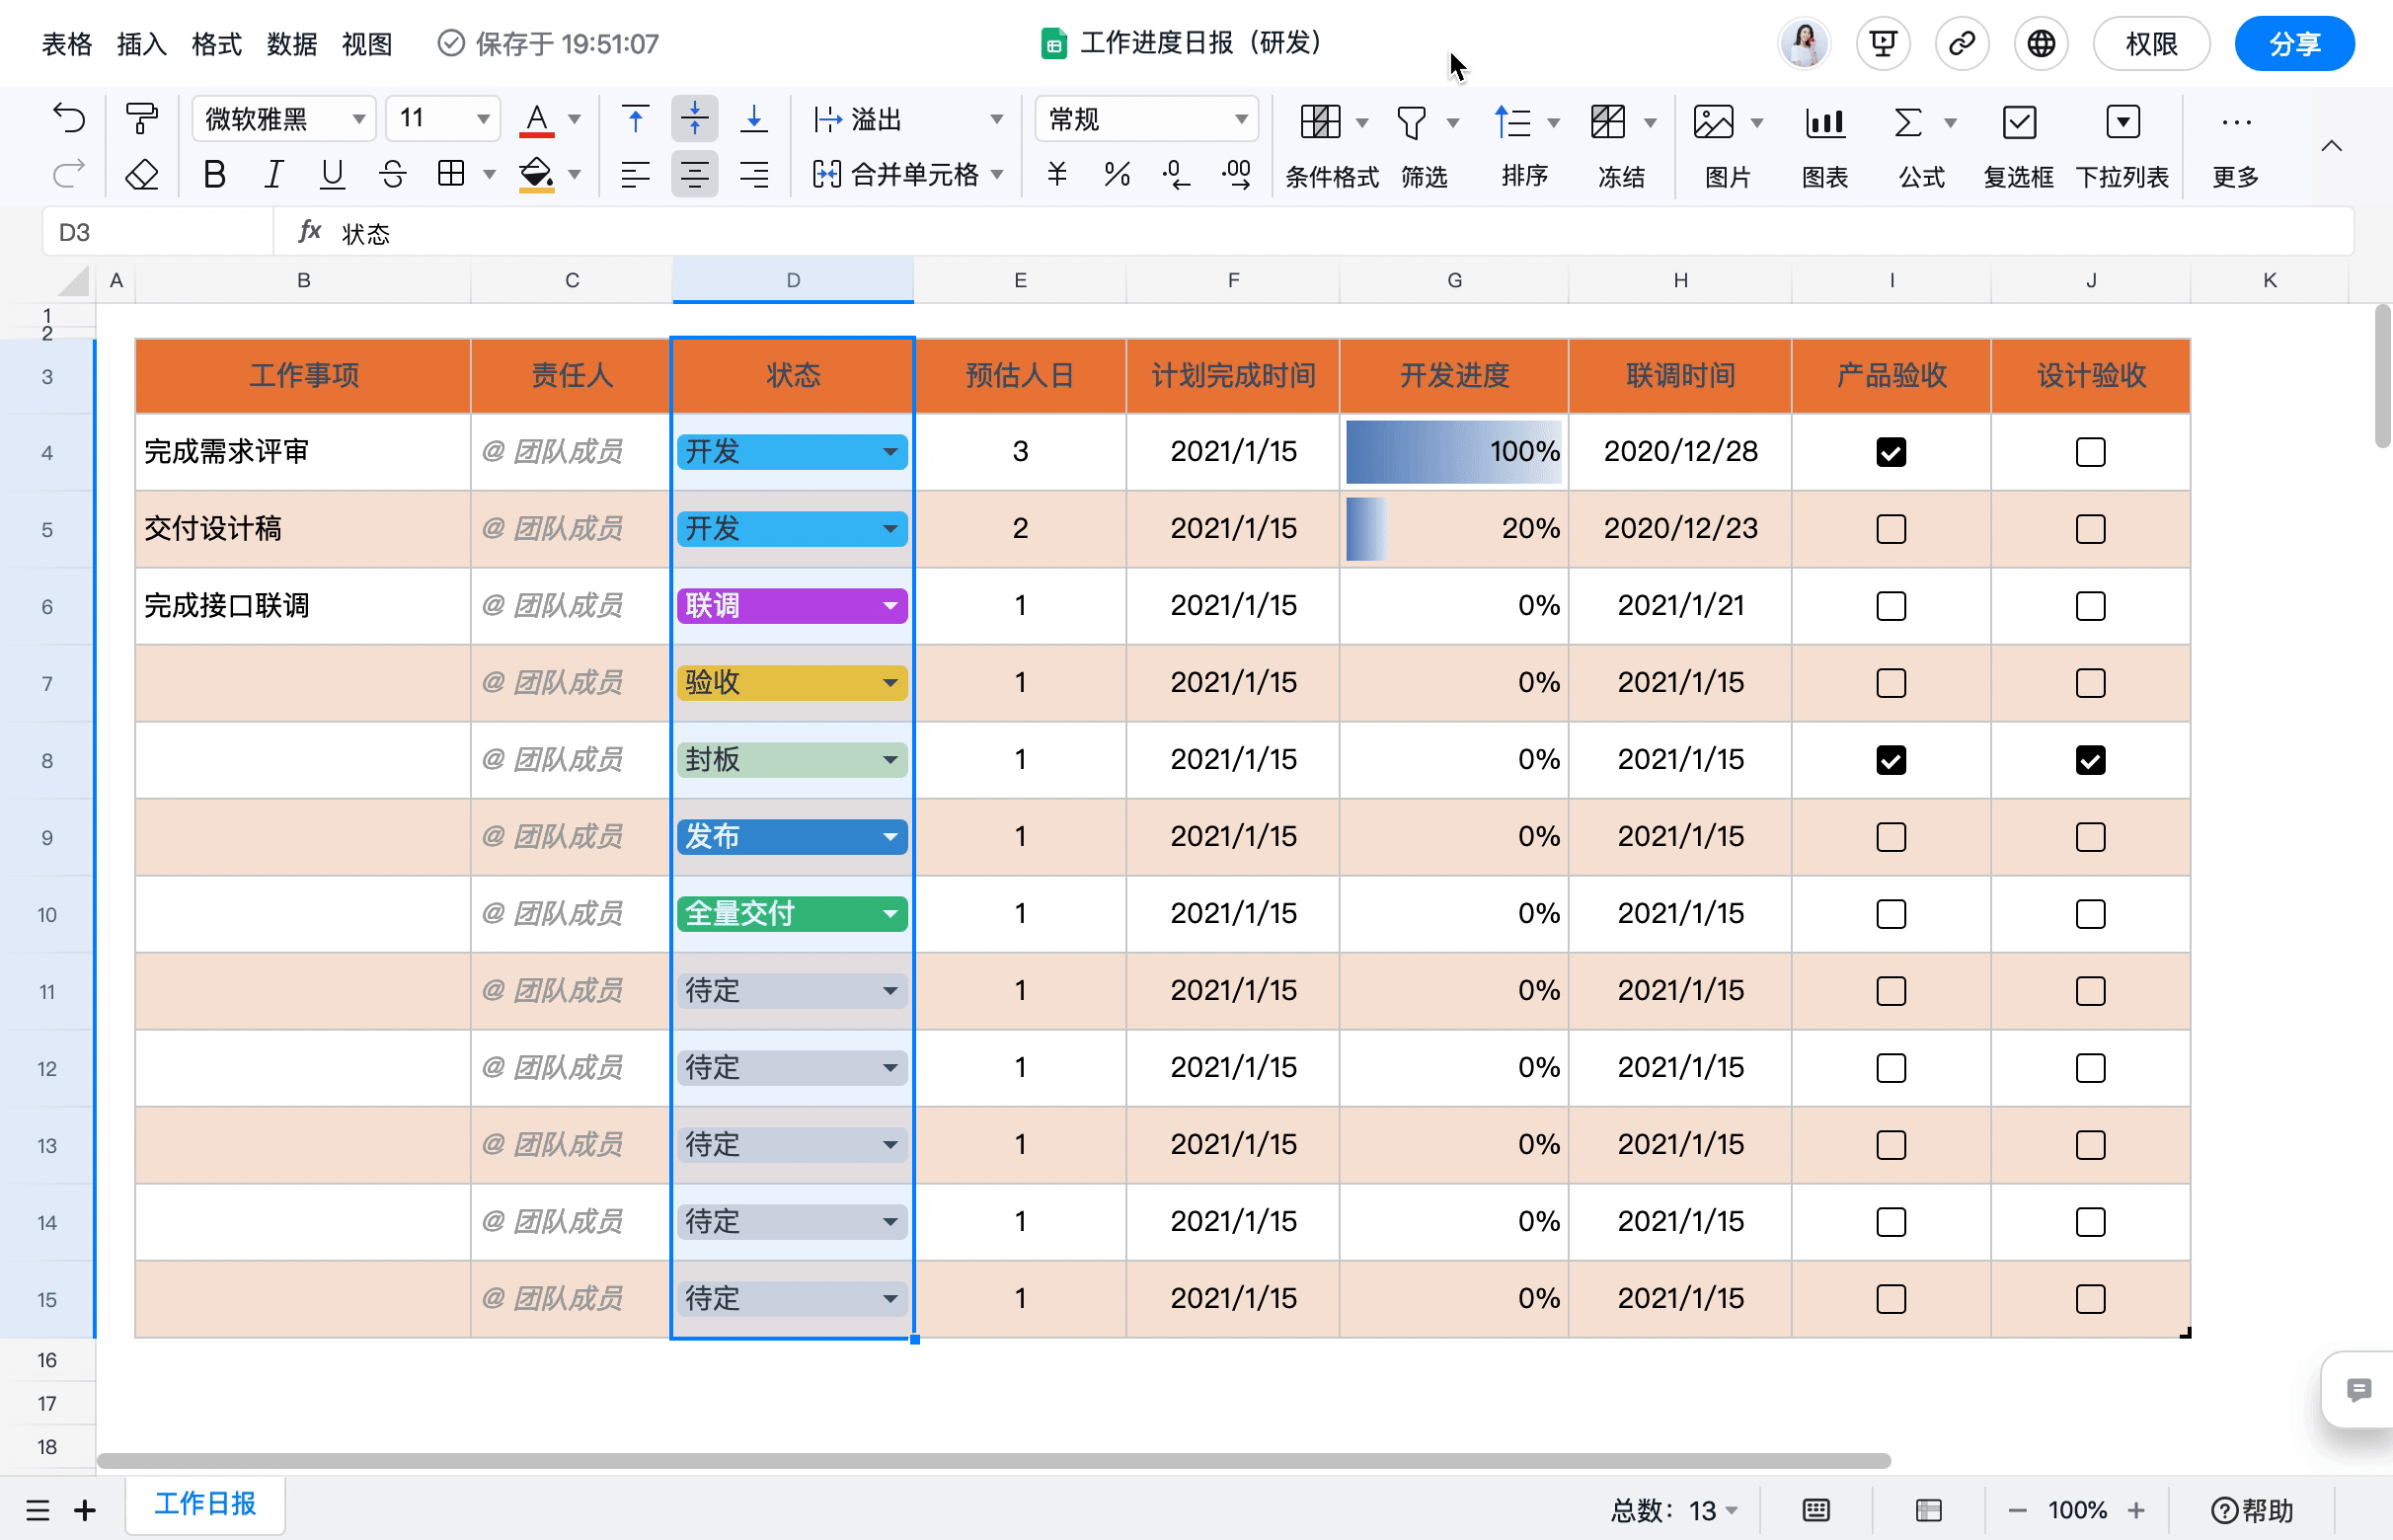Copy document link with chain icon

1961,44
